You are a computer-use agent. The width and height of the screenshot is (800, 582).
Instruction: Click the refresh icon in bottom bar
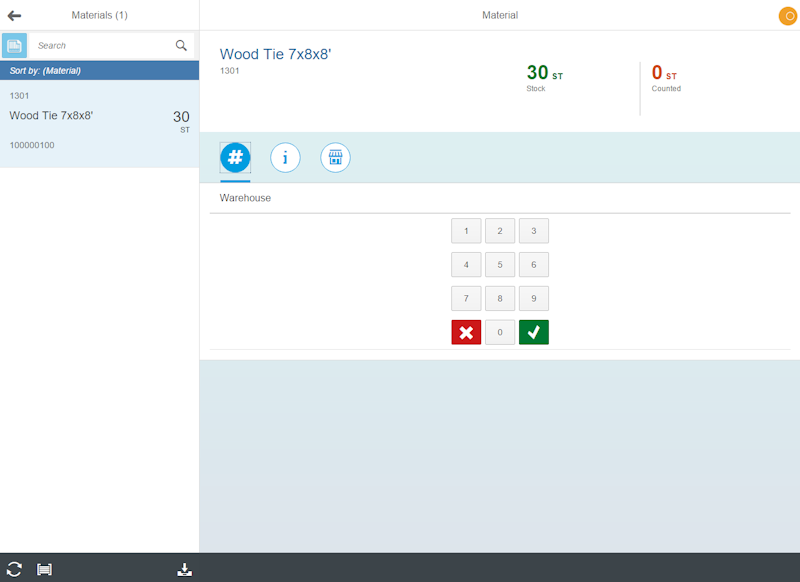pos(14,569)
